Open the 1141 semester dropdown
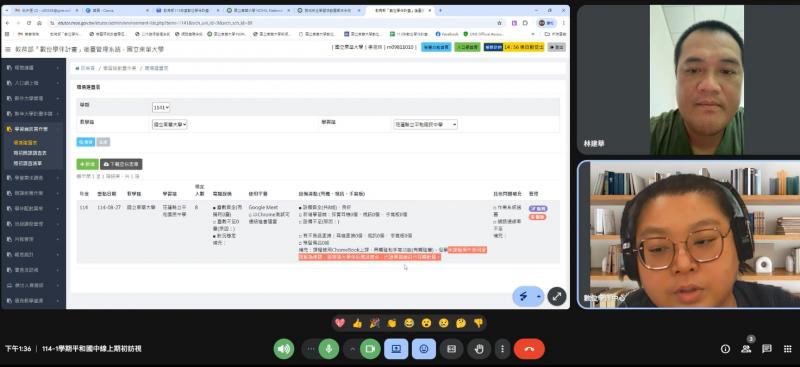Viewport: 800px width, 367px height. pyautogui.click(x=161, y=108)
